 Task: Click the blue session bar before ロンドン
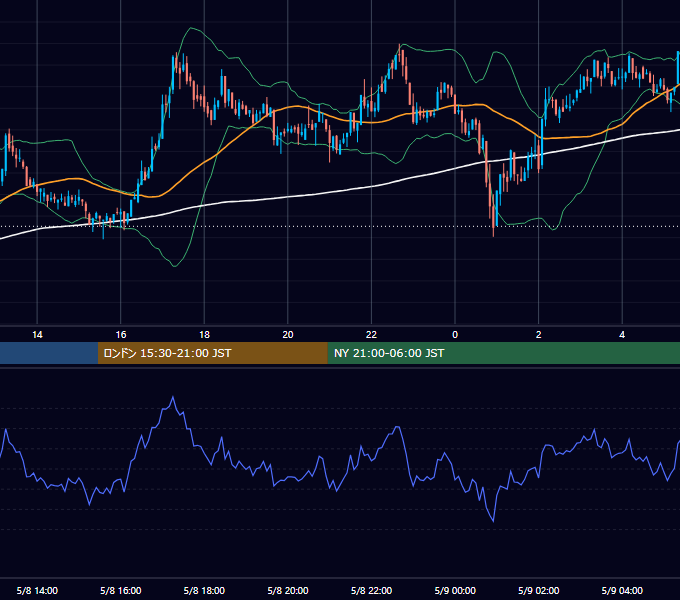(x=49, y=353)
